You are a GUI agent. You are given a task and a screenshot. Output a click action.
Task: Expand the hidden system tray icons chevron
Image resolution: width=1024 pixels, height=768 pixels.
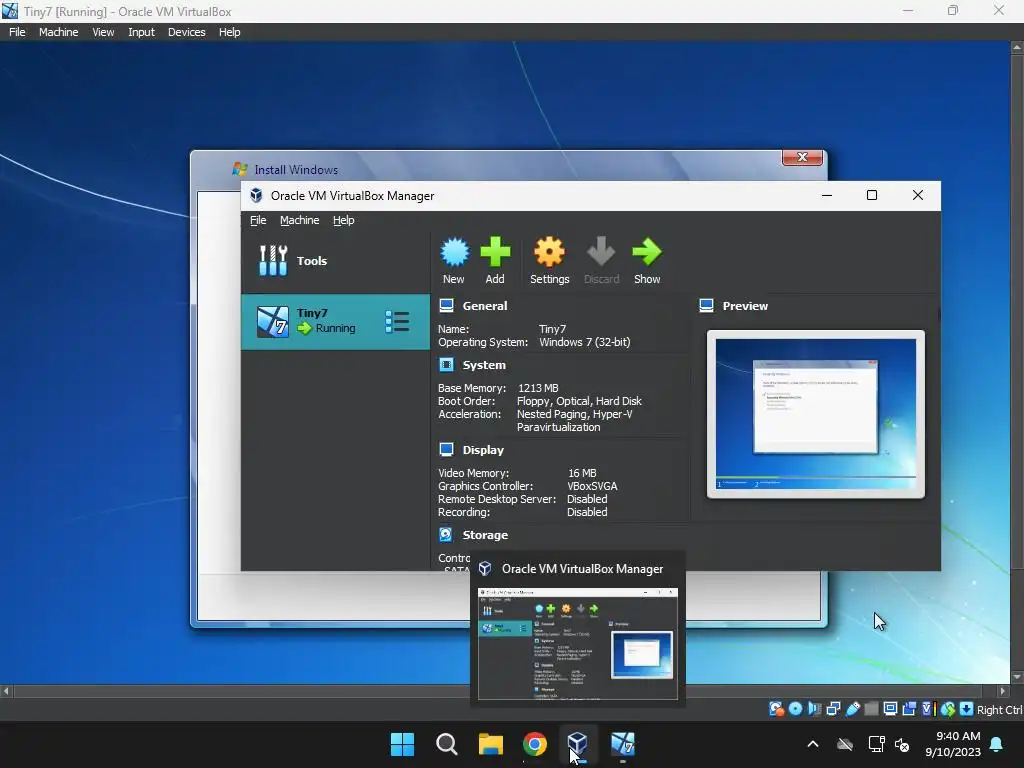coord(812,744)
